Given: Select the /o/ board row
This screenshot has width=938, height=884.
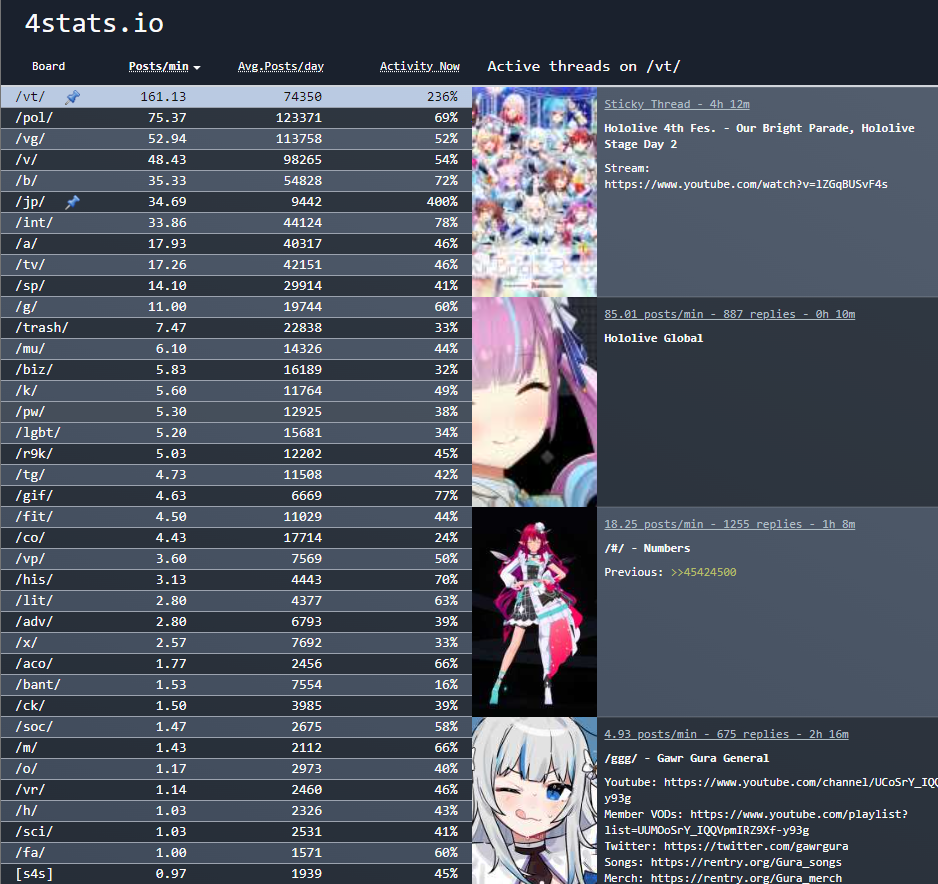Looking at the screenshot, I should coord(236,769).
